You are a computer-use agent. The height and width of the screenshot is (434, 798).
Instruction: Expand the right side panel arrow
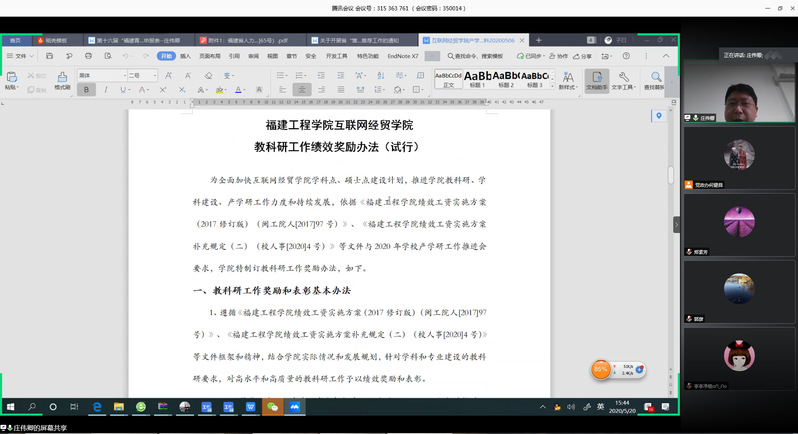676,224
